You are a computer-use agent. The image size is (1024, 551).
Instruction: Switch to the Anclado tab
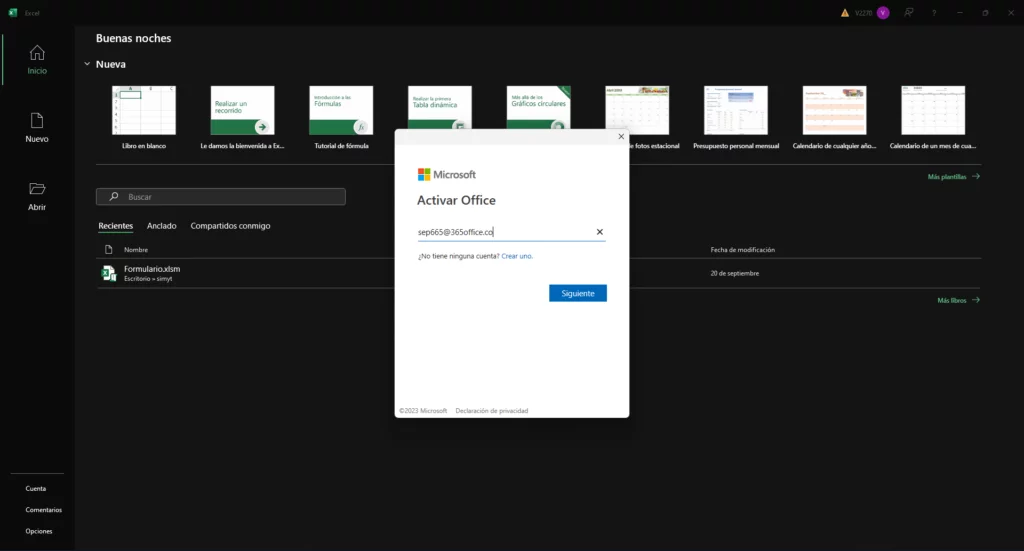(162, 226)
